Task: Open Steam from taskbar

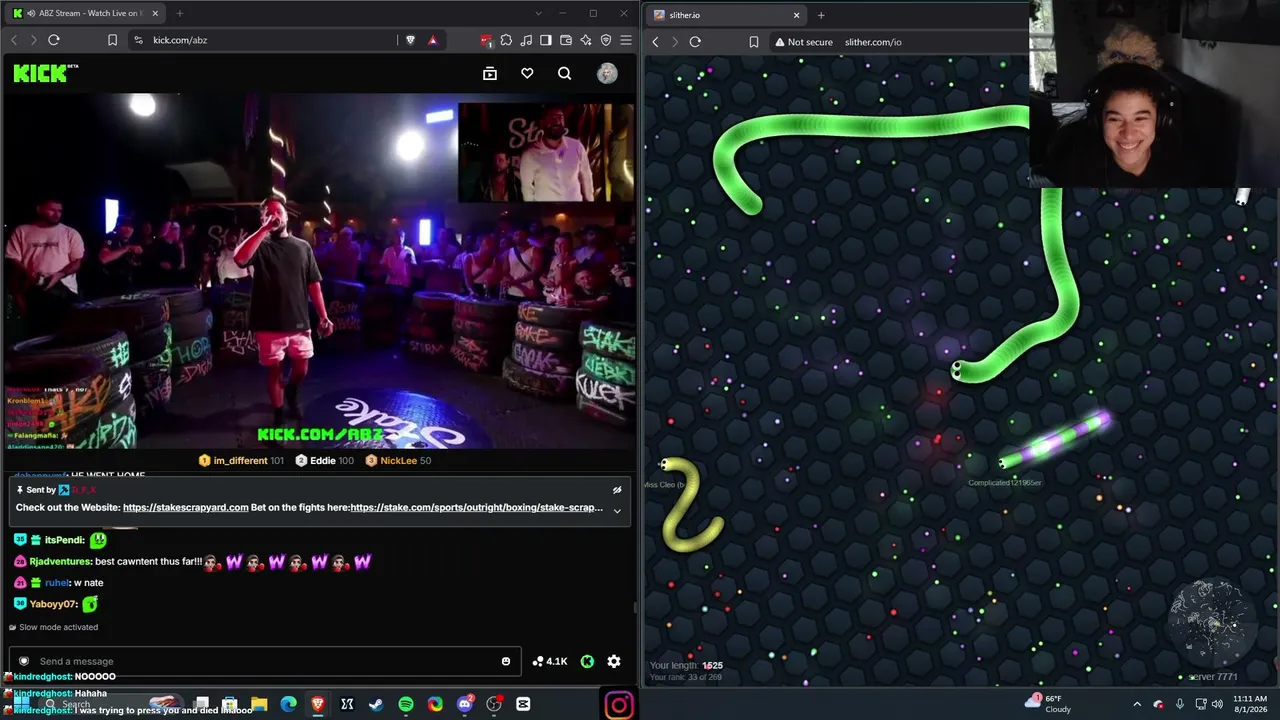Action: (x=376, y=705)
